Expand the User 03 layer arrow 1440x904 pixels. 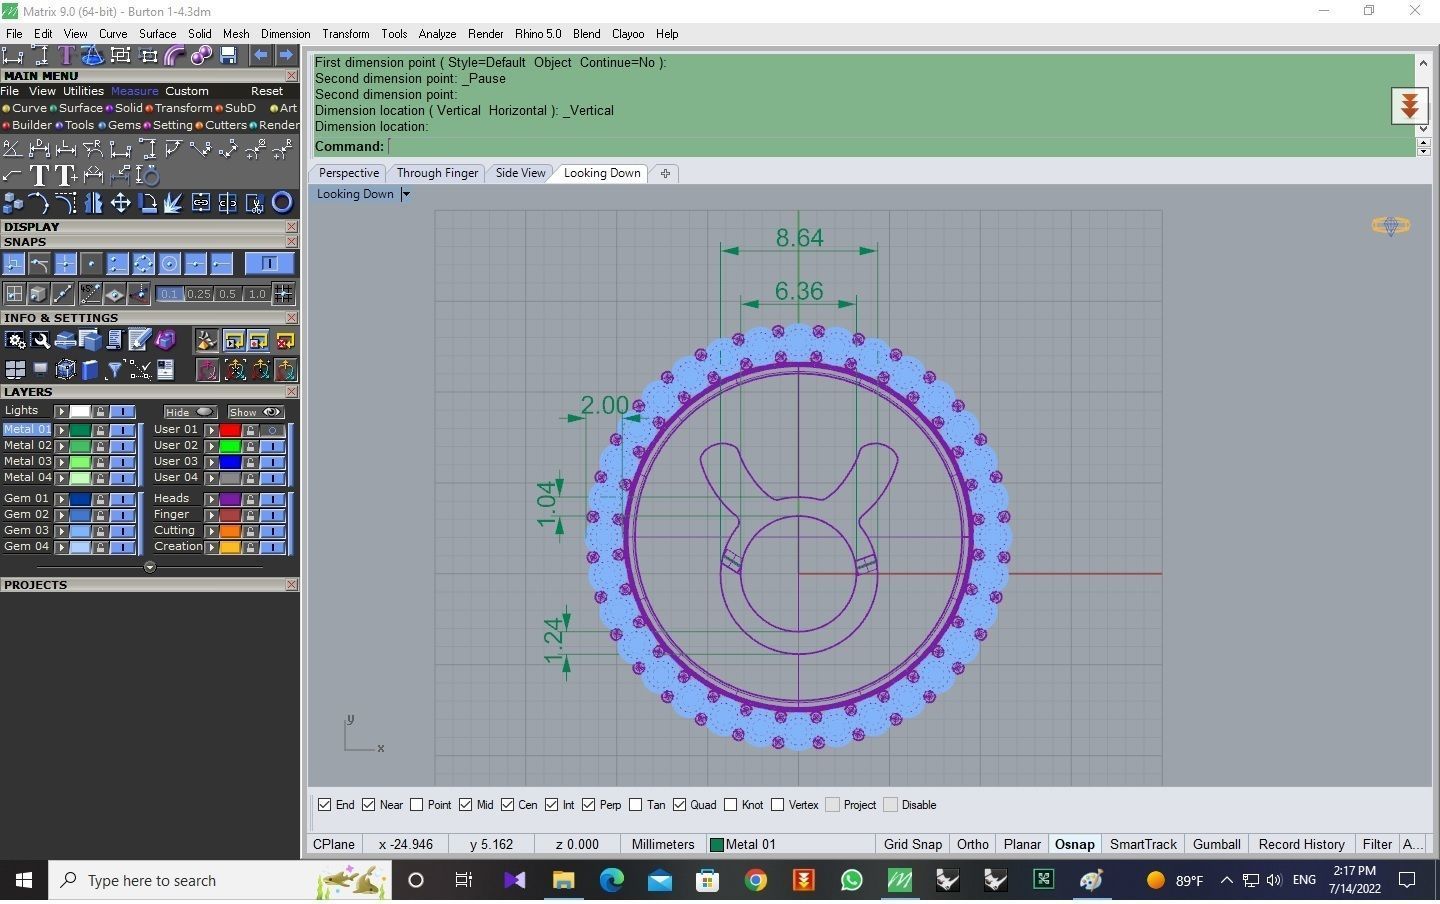(x=212, y=462)
